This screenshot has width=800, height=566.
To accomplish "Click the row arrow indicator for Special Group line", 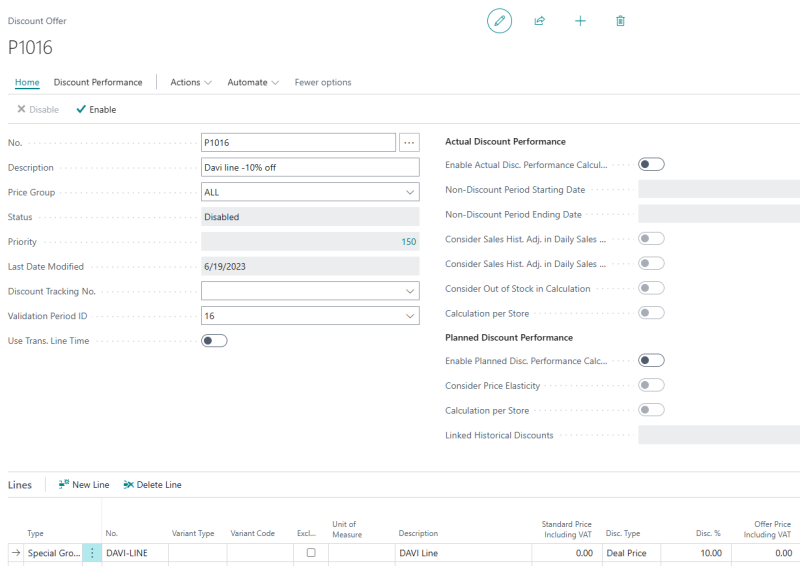I will pyautogui.click(x=16, y=553).
